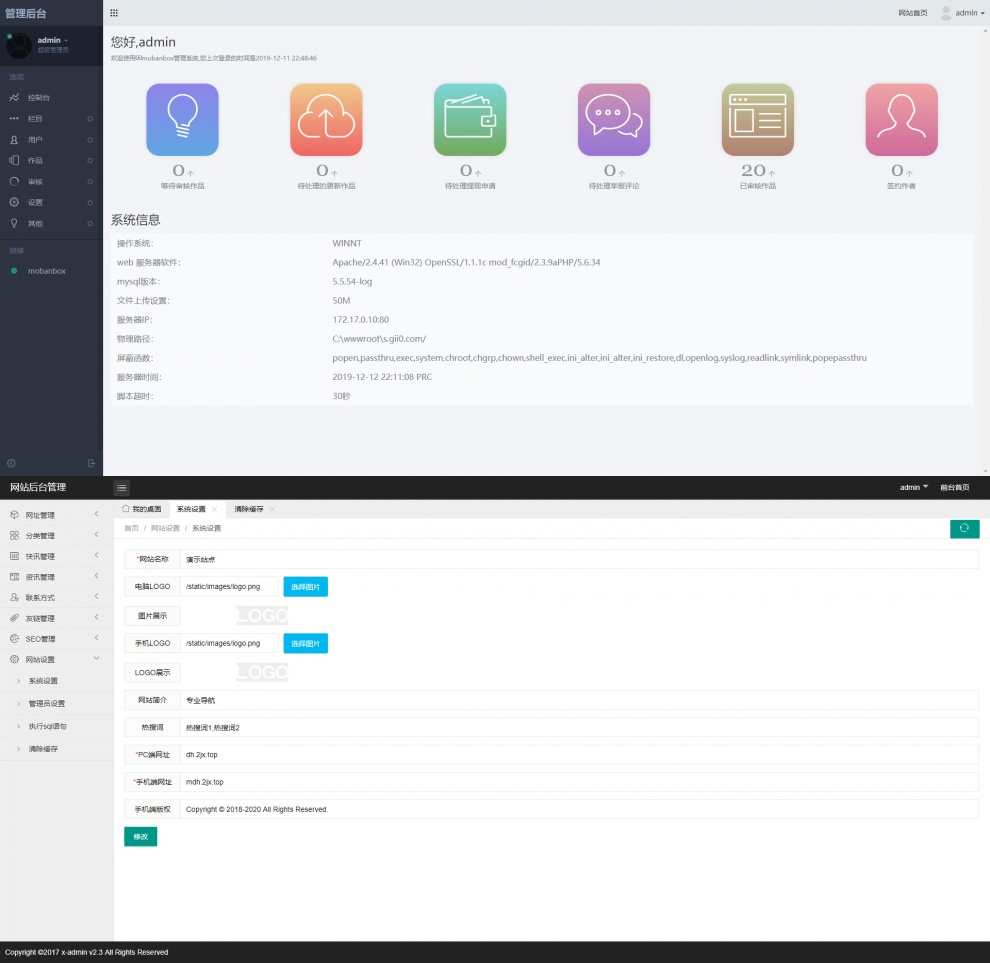Click the green wallet tile

tap(470, 119)
